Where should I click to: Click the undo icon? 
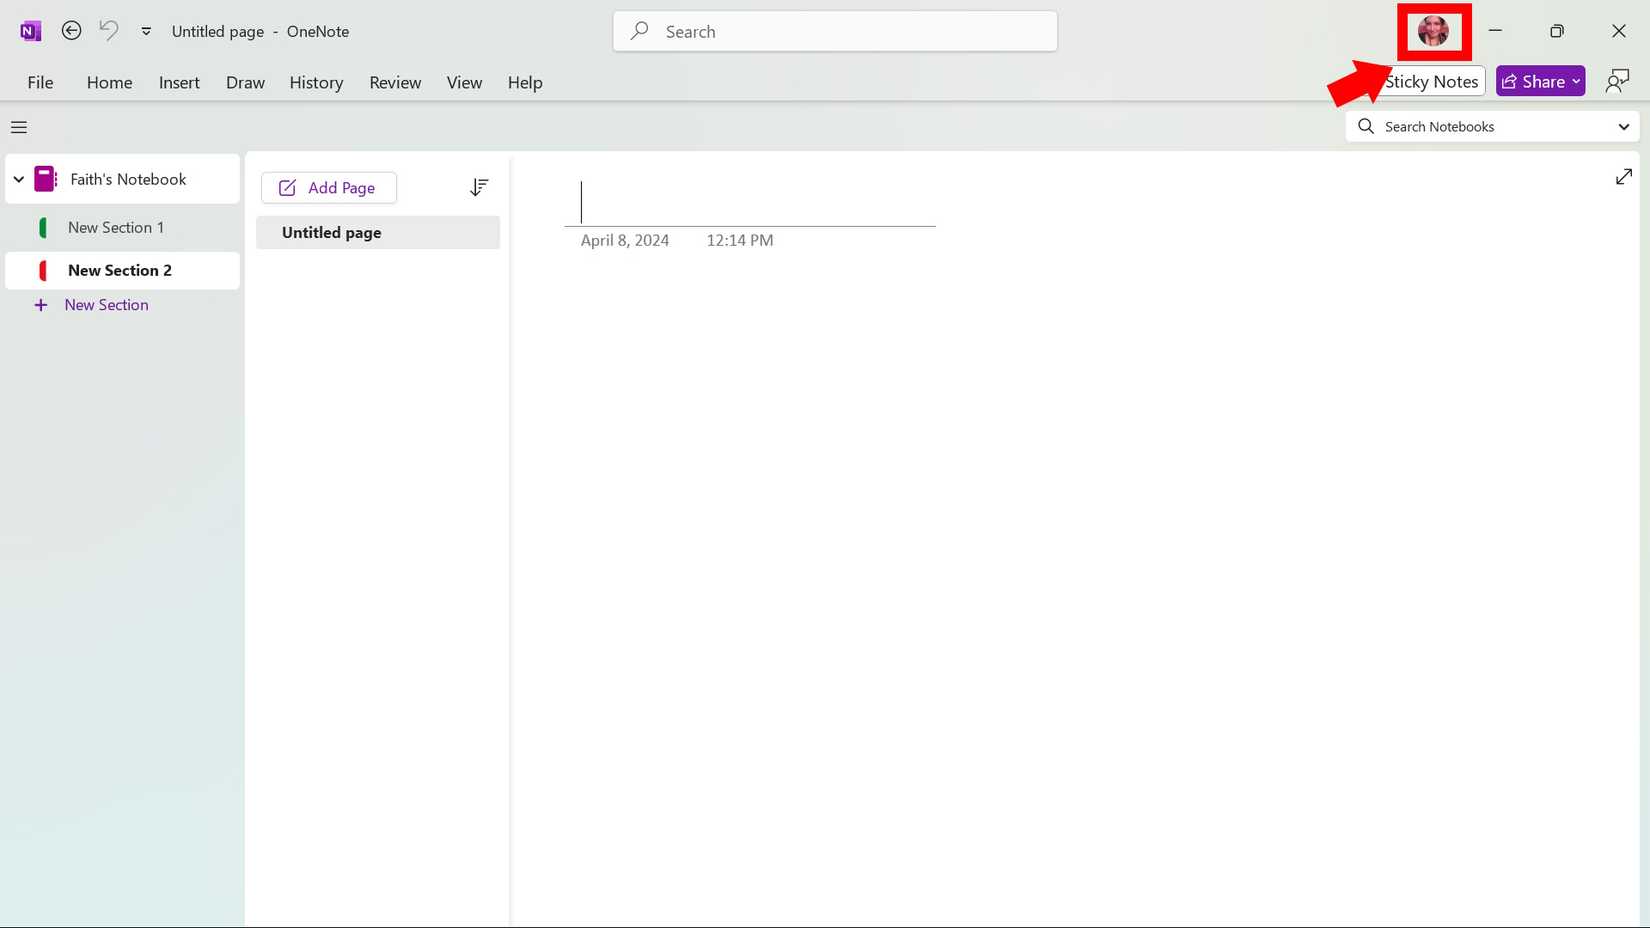pyautogui.click(x=108, y=31)
